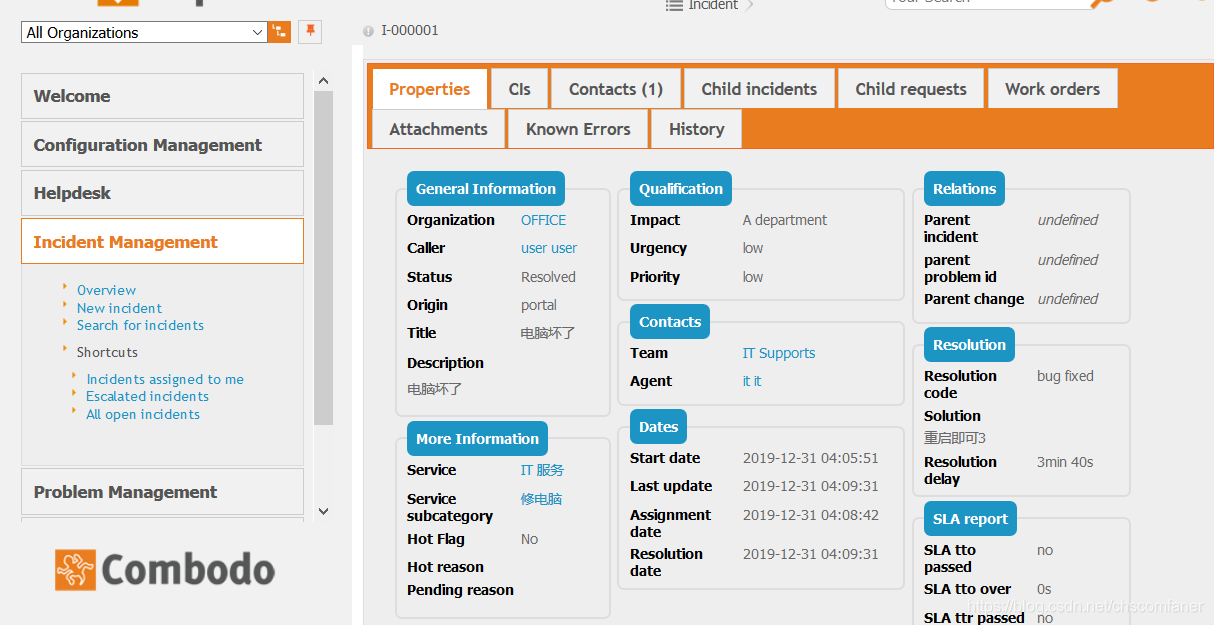Image resolution: width=1214 pixels, height=625 pixels.
Task: Click the Shortcuts menu label
Action: 107,352
